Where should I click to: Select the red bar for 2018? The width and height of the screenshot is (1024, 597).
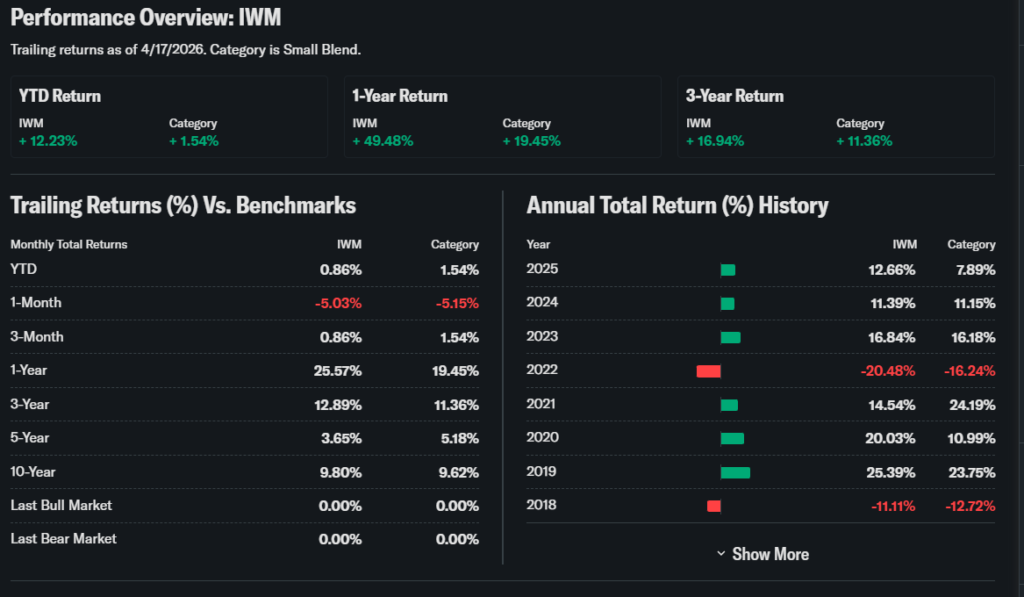pyautogui.click(x=714, y=506)
